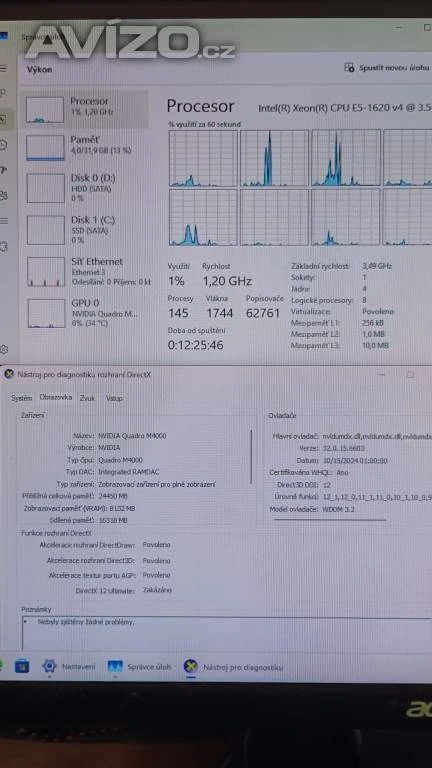This screenshot has width=432, height=768.
Task: Click the third logical processor graph
Action: pos(346,158)
